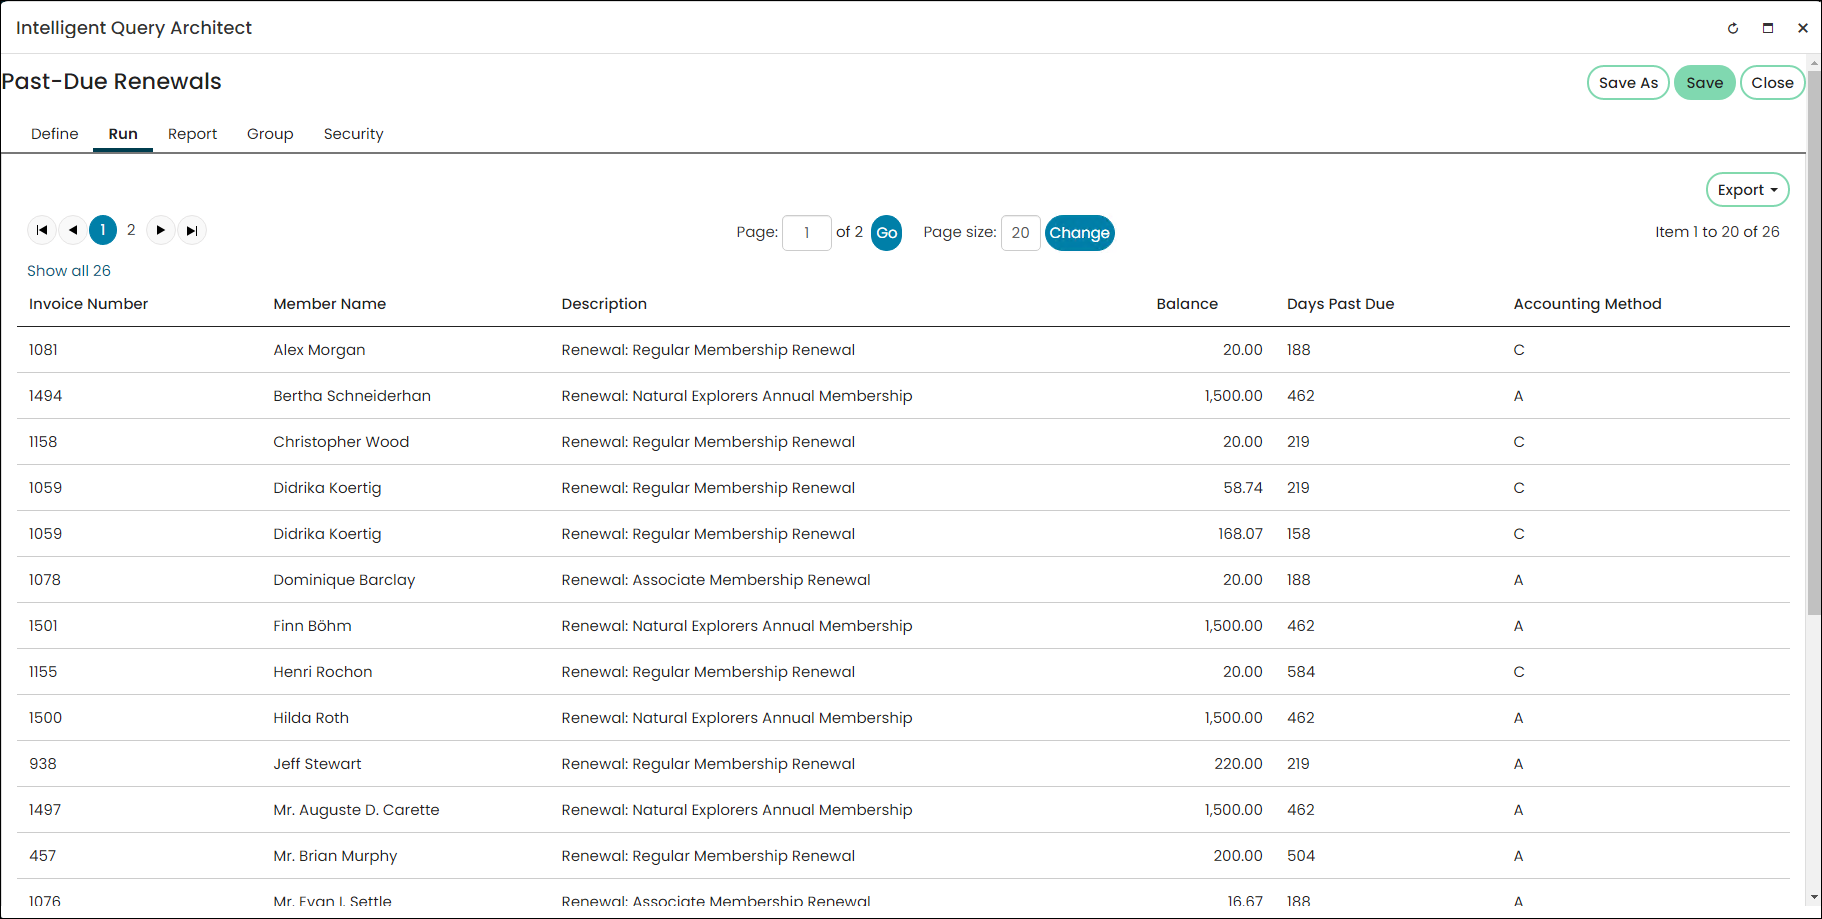The height and width of the screenshot is (919, 1822).
Task: Select invoice number 1497
Action: (x=45, y=810)
